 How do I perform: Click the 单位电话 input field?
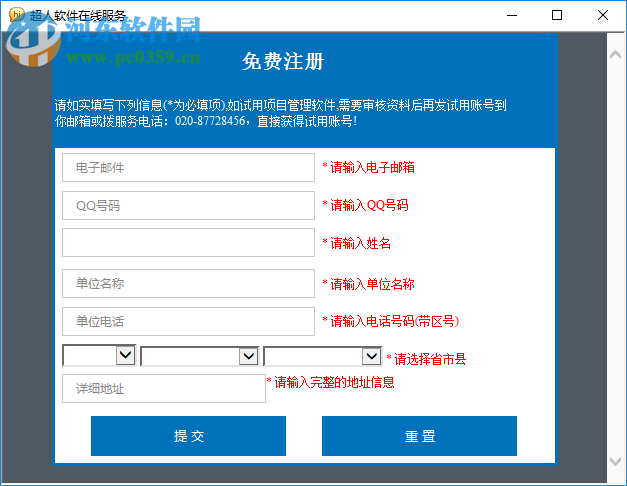click(x=188, y=322)
